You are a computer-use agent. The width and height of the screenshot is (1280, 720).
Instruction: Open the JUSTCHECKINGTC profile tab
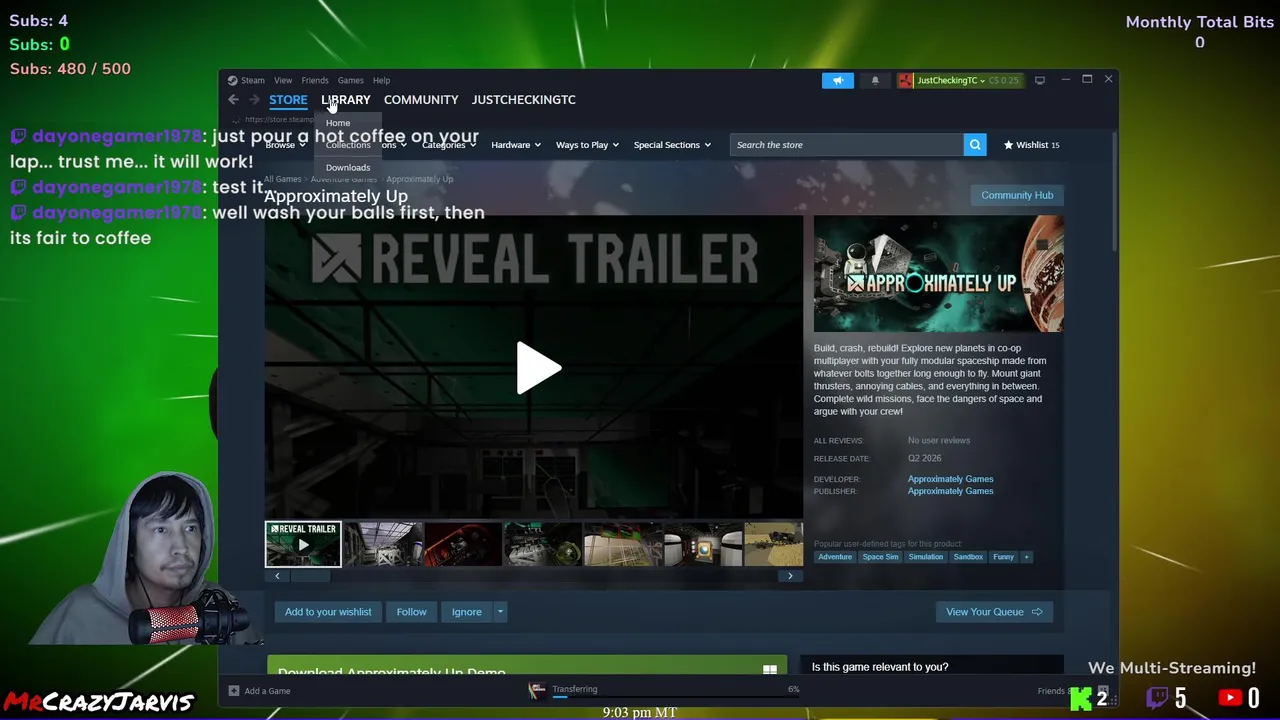[524, 100]
